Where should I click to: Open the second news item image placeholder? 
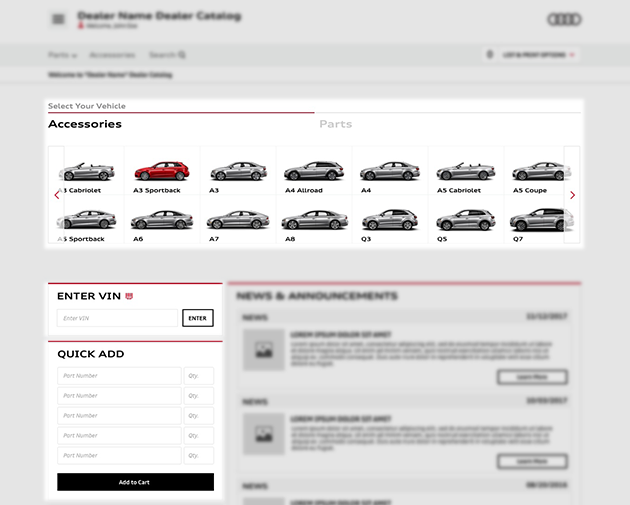(264, 434)
